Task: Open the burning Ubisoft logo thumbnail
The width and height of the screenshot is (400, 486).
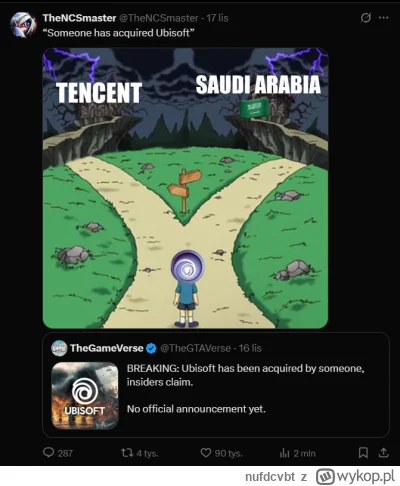Action: pyautogui.click(x=85, y=395)
